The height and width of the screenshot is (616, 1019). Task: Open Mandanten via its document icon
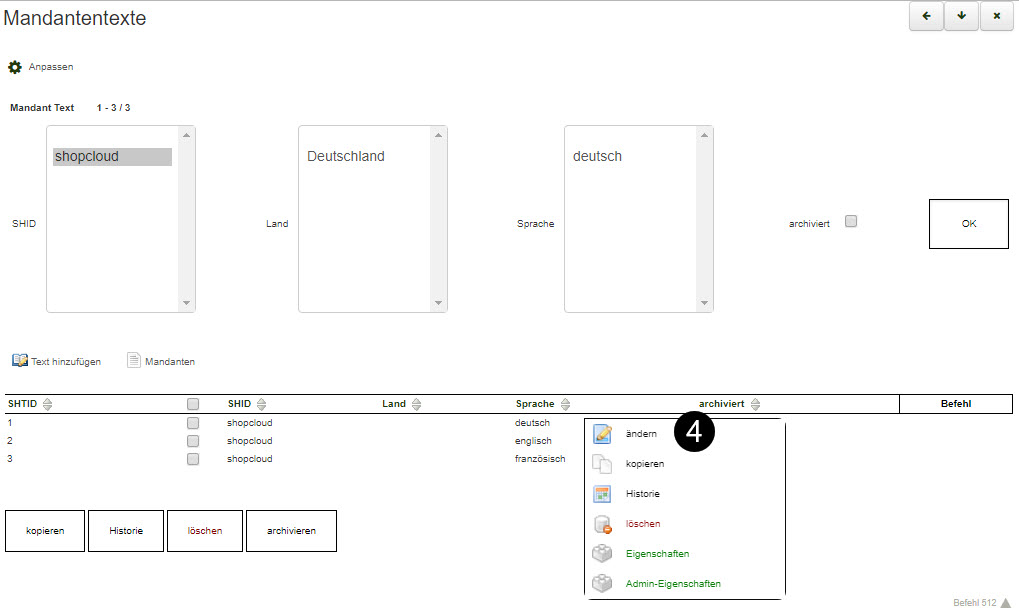134,361
